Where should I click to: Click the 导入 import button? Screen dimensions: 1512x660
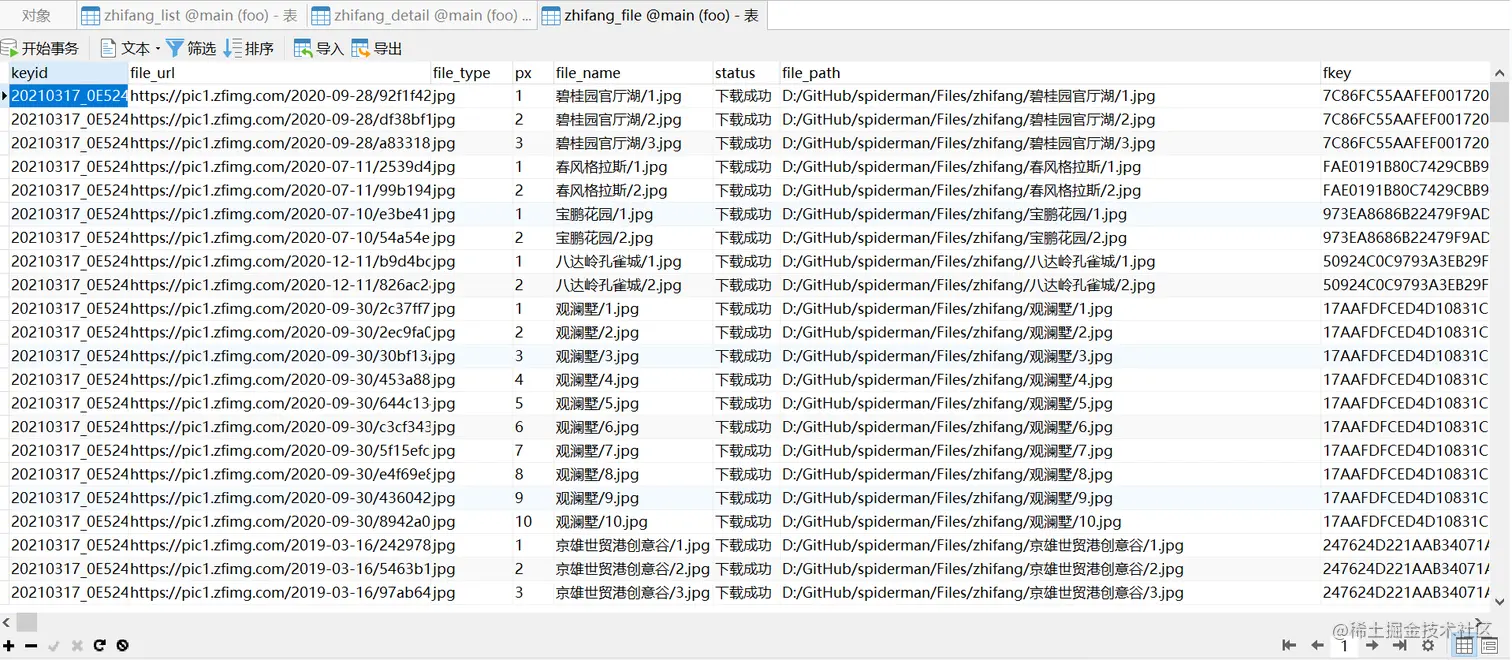click(319, 48)
